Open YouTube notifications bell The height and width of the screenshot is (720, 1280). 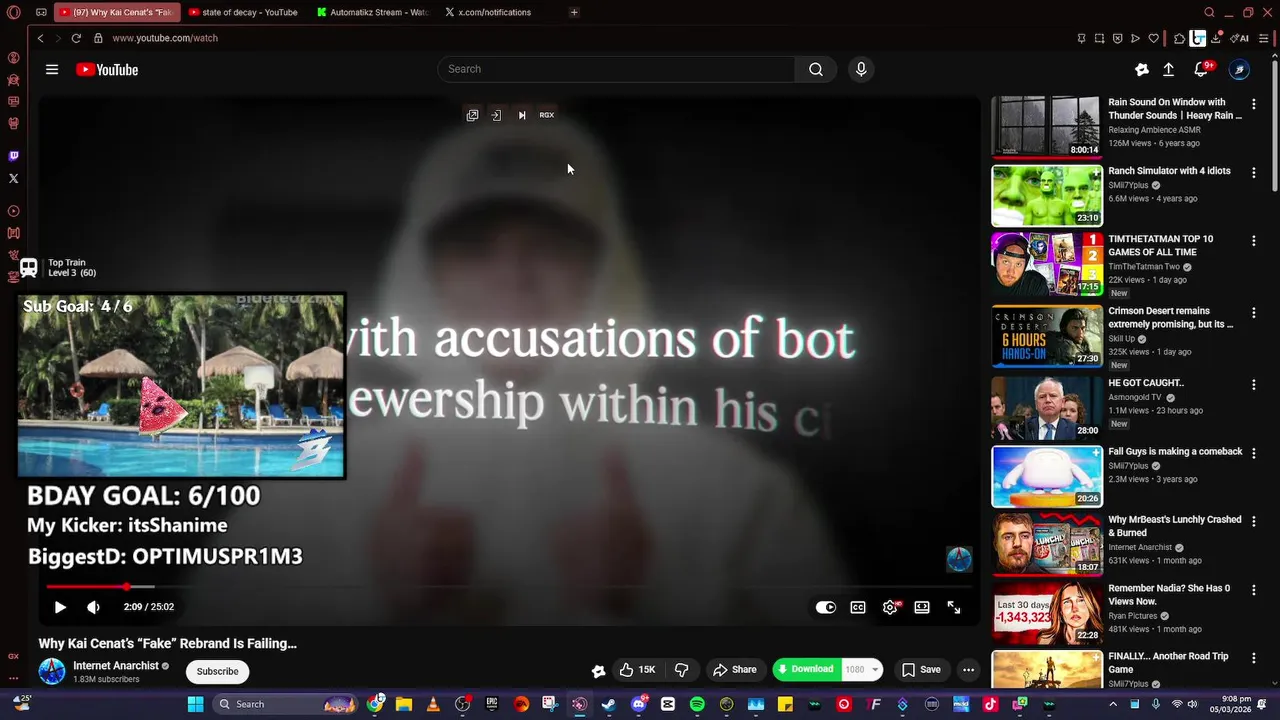pos(1201,70)
